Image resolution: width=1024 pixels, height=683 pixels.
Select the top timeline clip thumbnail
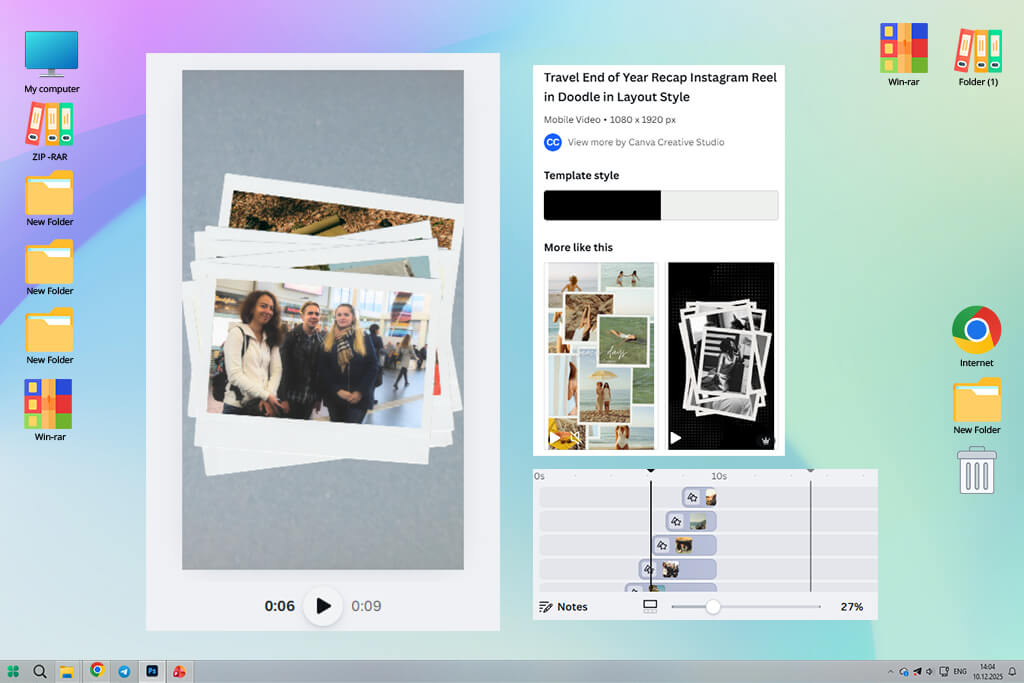point(710,498)
